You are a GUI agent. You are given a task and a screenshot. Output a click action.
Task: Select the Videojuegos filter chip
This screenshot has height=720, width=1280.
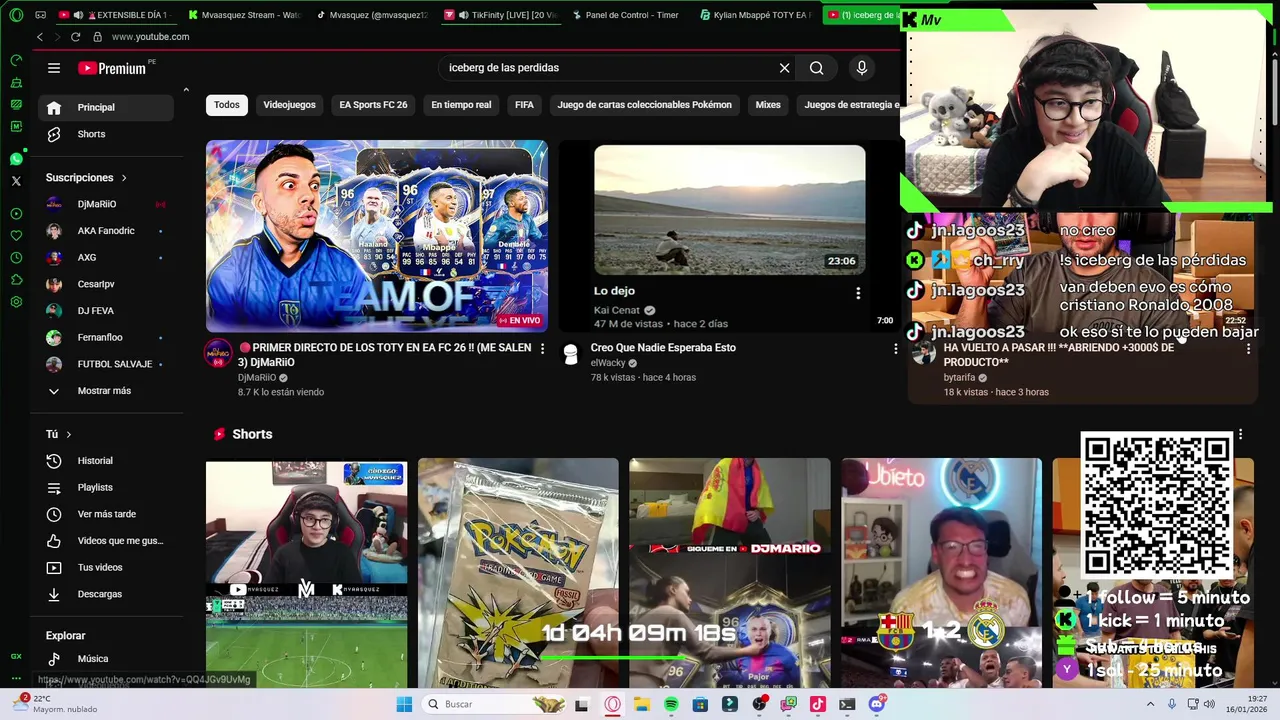(x=289, y=105)
